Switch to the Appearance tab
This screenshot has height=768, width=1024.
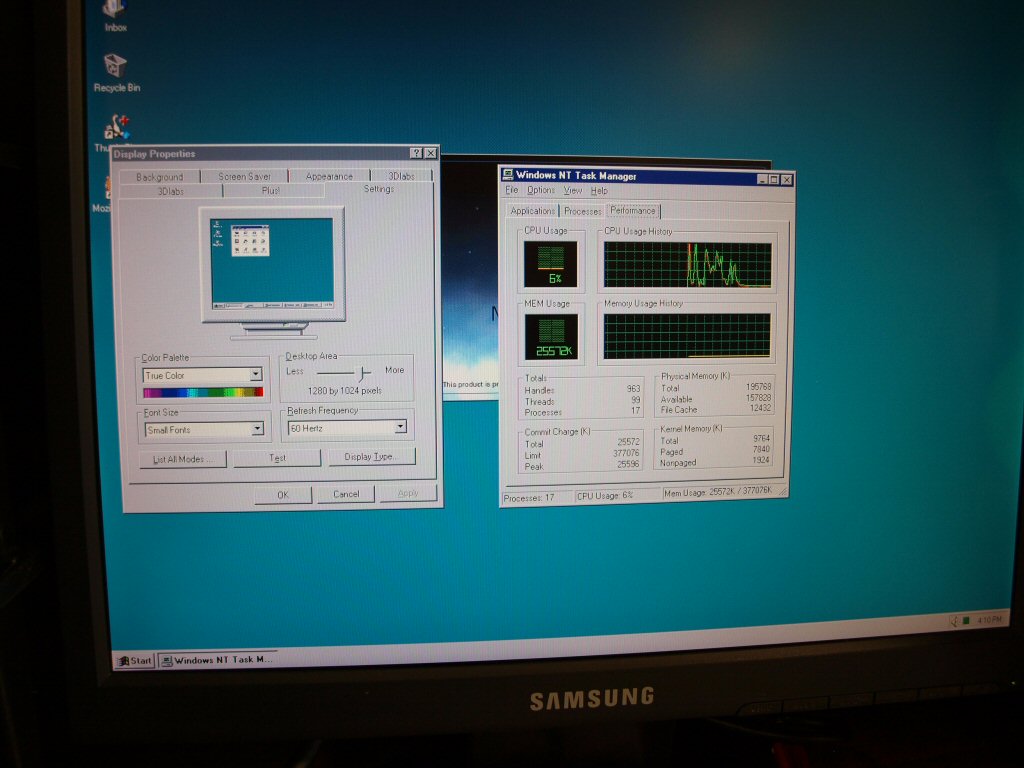coord(329,176)
